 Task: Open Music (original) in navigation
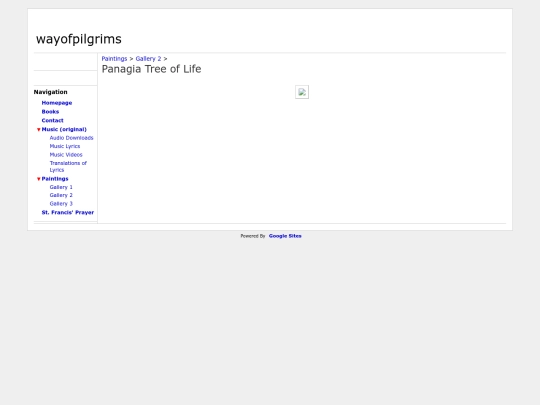coord(64,129)
